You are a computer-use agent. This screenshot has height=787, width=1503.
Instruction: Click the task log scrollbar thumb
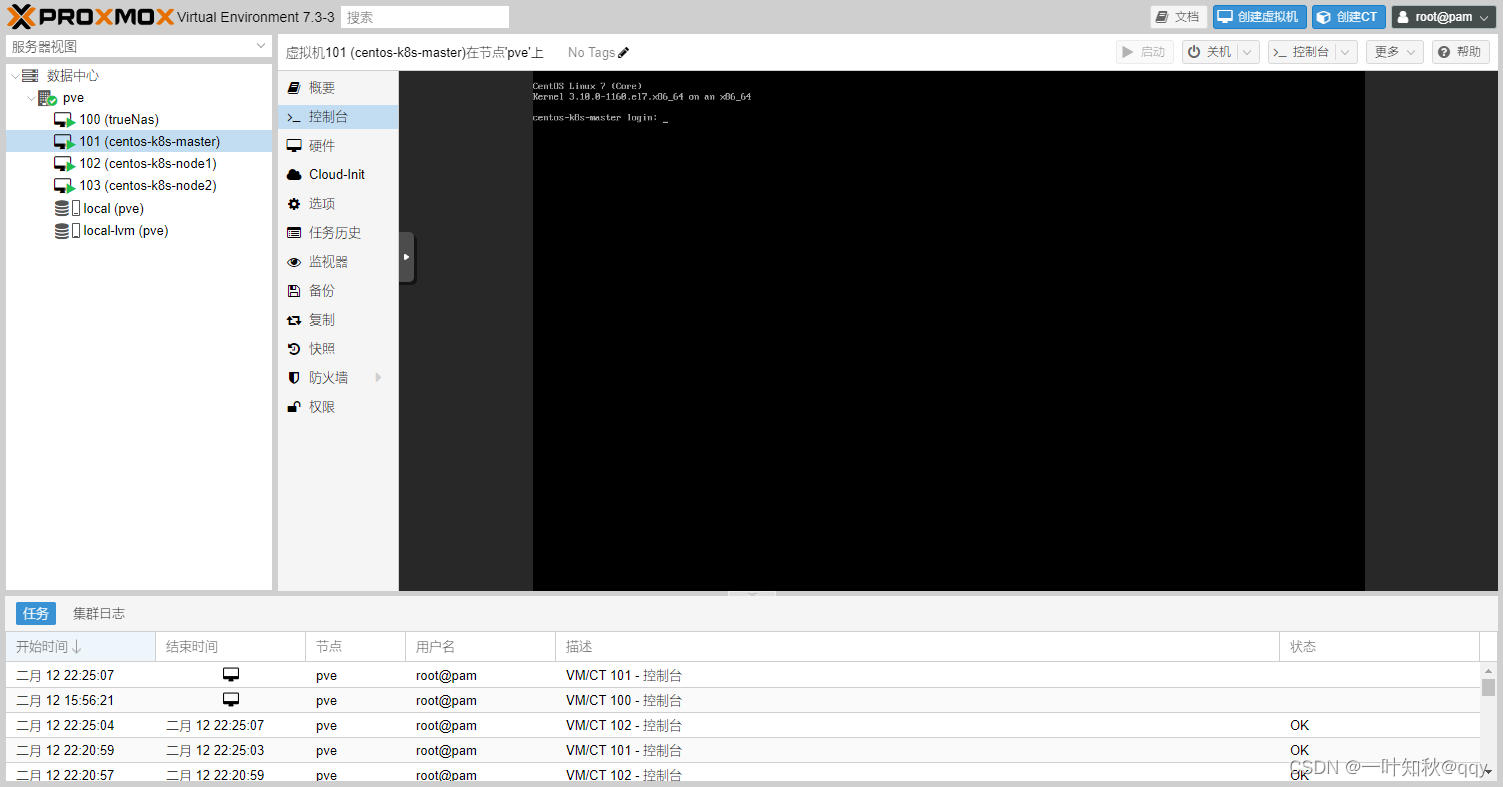pos(1489,688)
